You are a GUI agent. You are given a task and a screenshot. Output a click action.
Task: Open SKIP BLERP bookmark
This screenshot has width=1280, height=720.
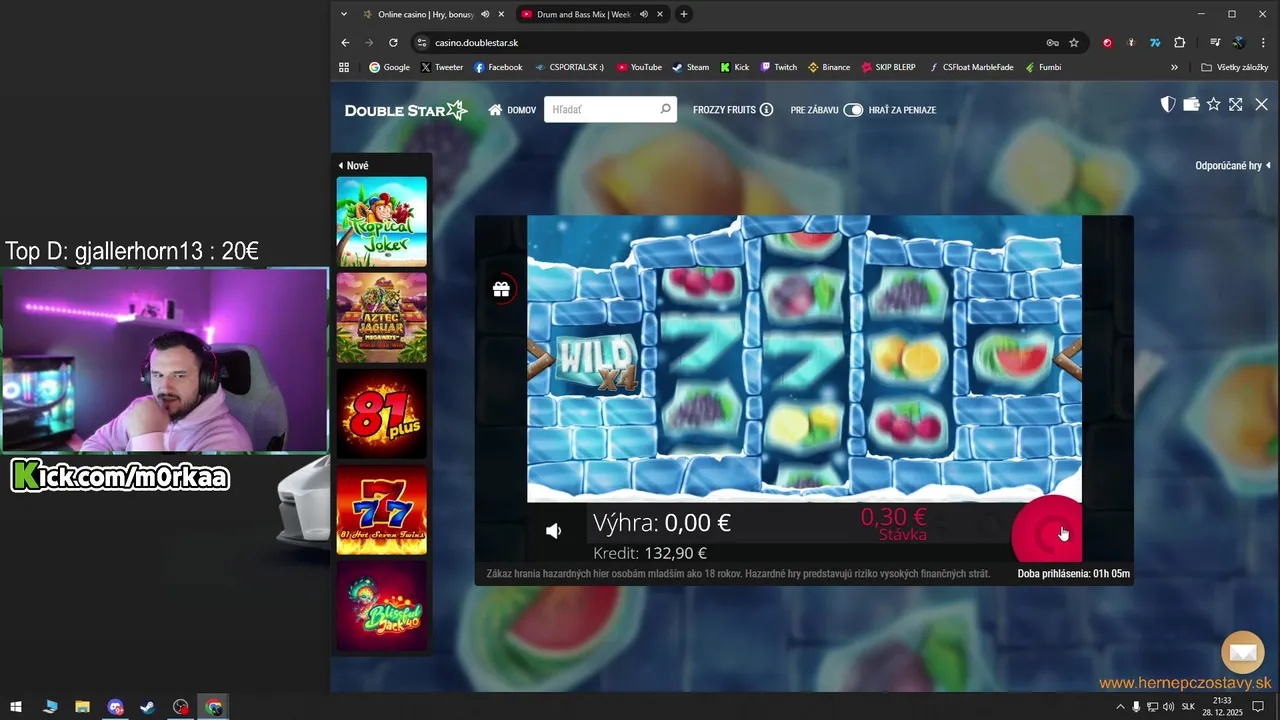(x=888, y=68)
